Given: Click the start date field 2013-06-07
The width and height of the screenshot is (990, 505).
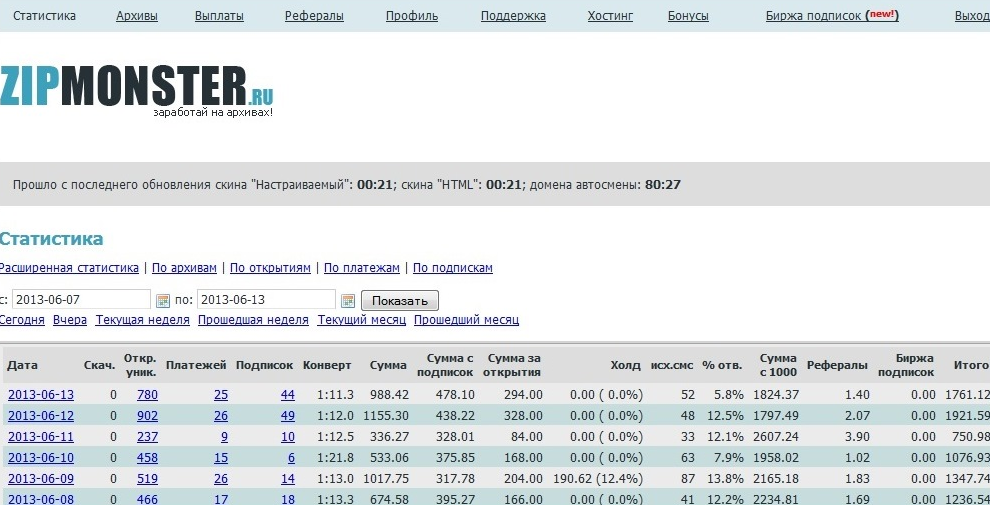Looking at the screenshot, I should pyautogui.click(x=81, y=299).
